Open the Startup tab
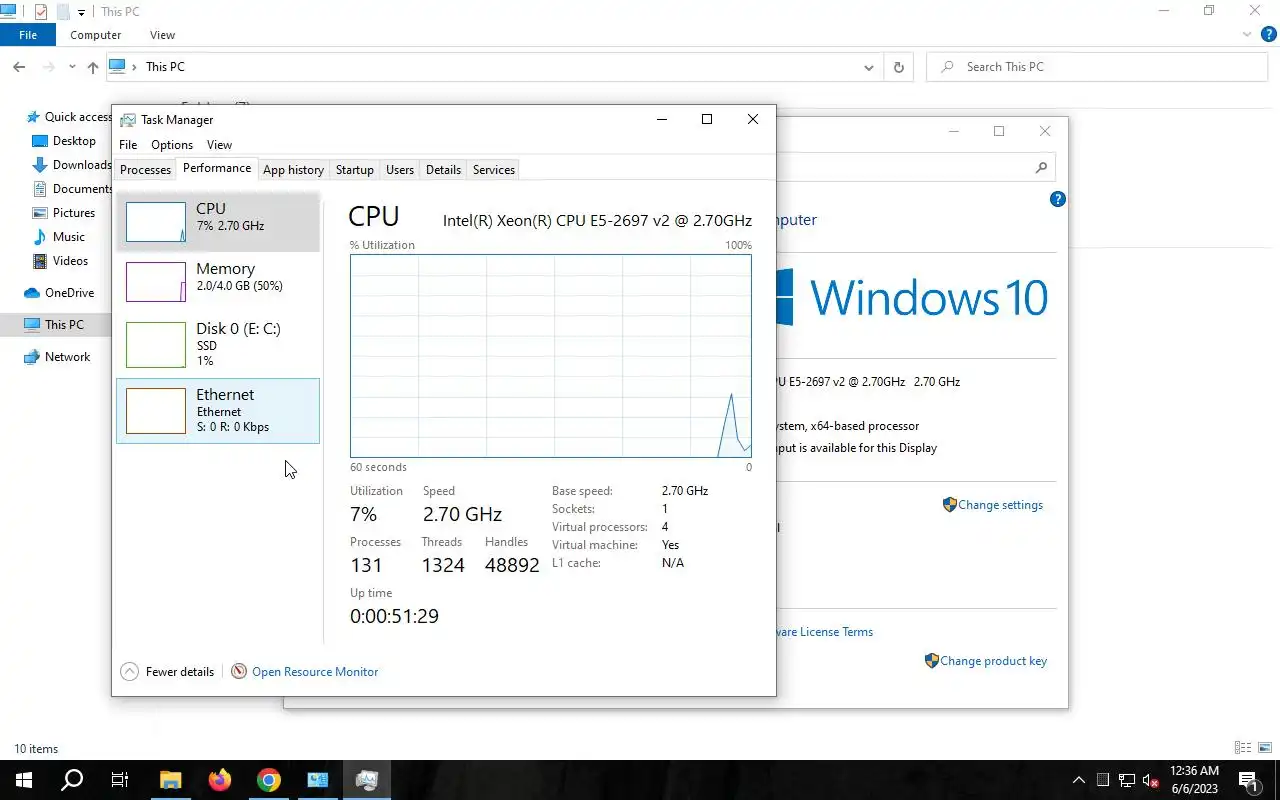1280x800 pixels. tap(354, 170)
